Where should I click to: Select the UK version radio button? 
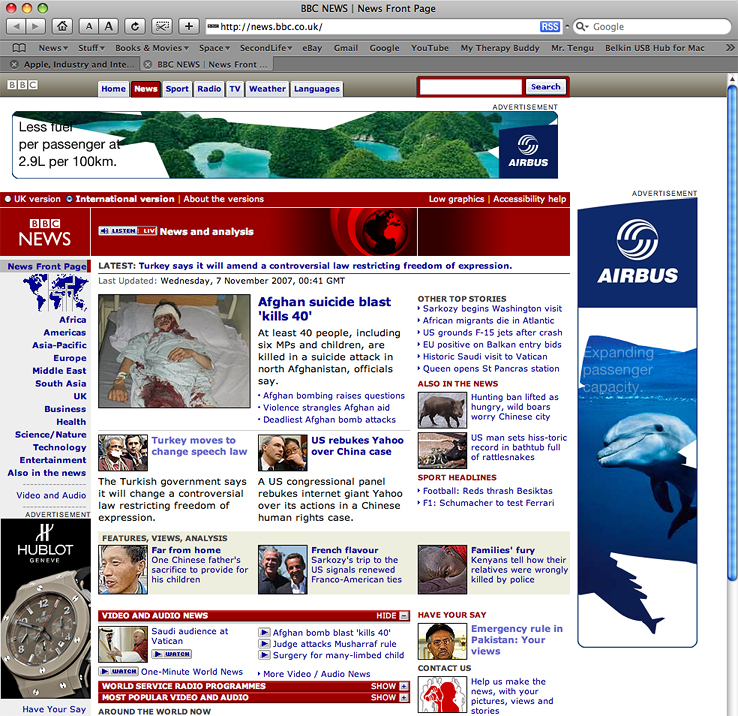pos(8,199)
